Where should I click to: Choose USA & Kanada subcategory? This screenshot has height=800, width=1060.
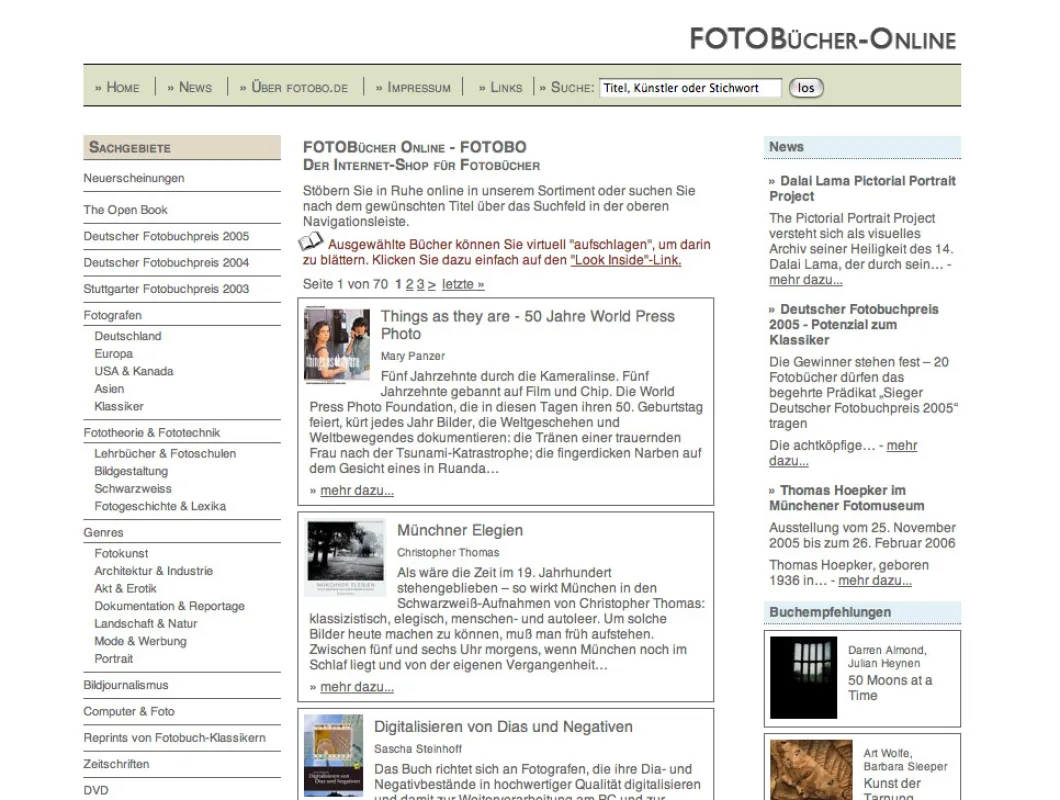point(134,371)
